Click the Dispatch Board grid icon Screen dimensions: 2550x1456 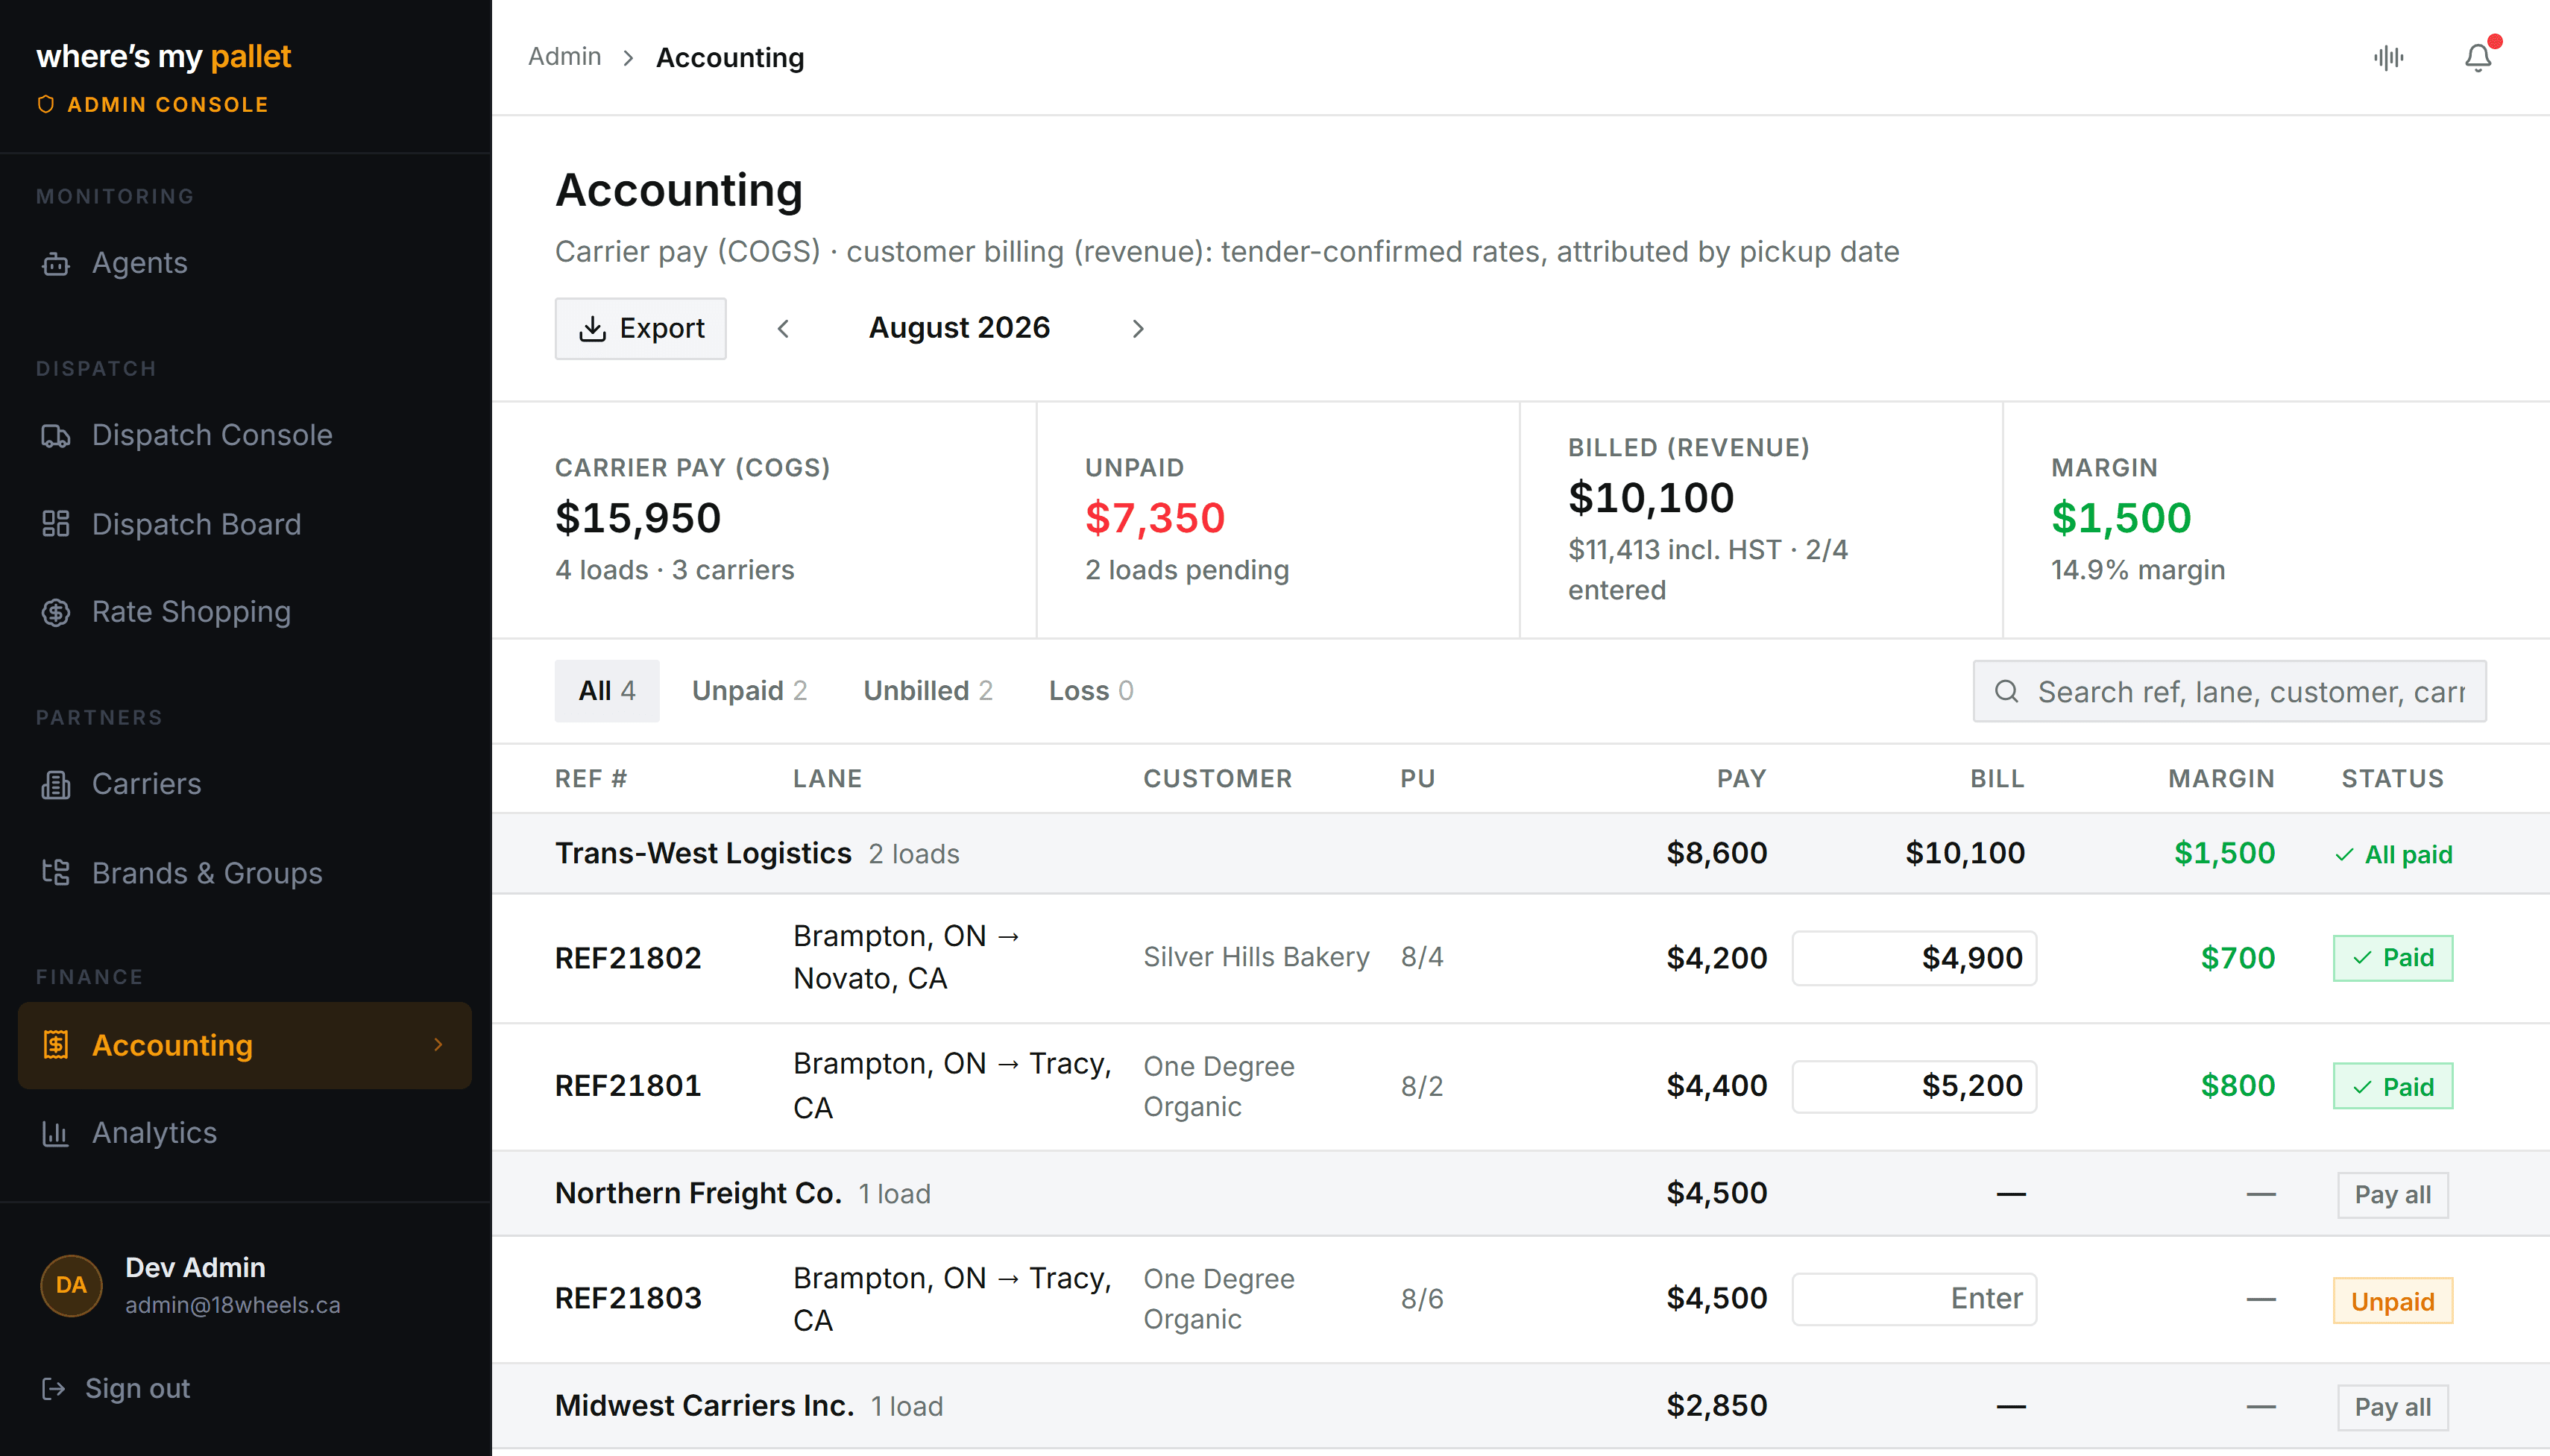[56, 524]
